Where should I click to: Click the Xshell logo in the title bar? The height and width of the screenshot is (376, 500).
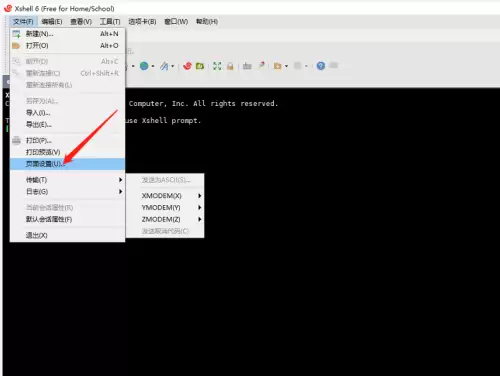tap(8, 8)
